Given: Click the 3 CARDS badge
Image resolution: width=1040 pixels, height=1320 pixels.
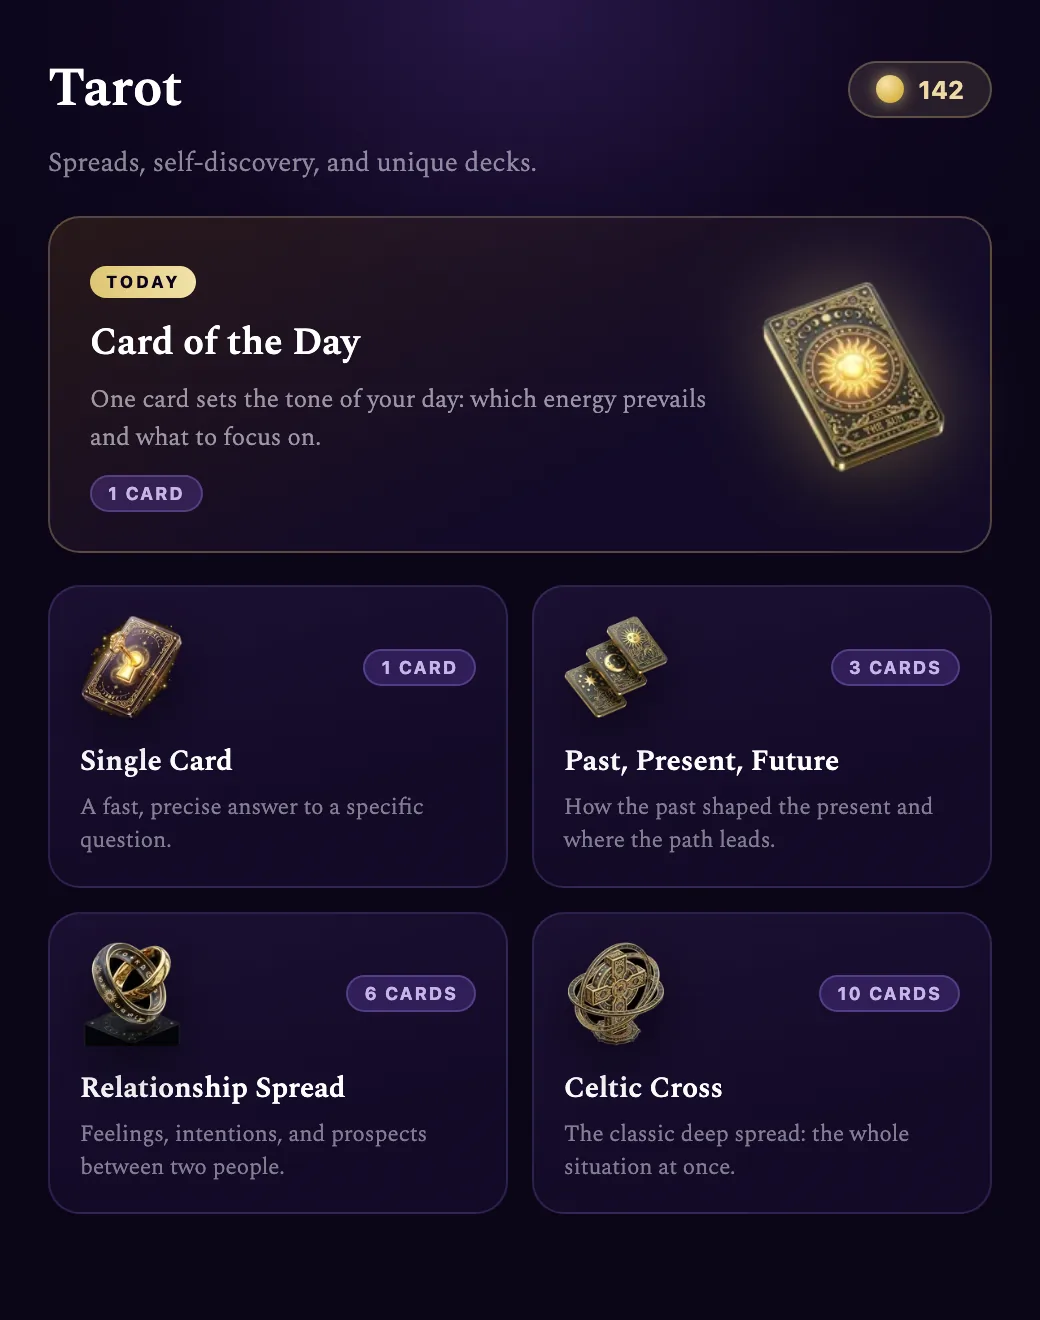Looking at the screenshot, I should point(895,667).
